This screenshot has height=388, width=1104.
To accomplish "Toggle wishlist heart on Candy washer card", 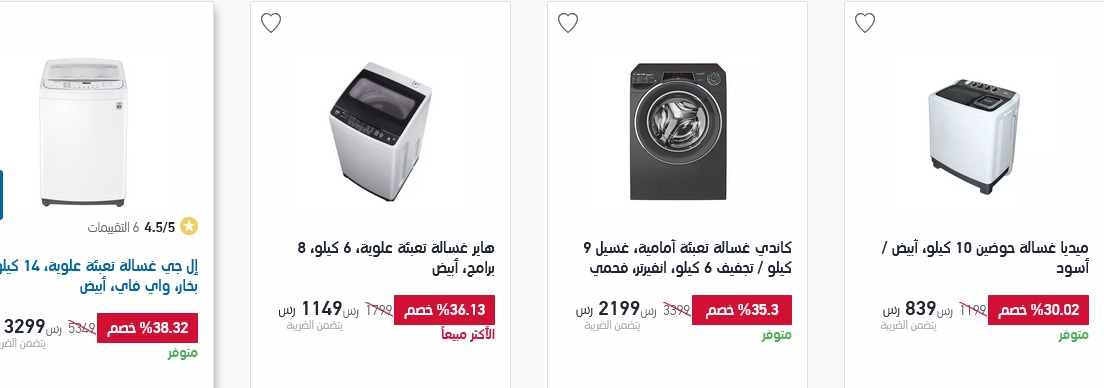I will (x=568, y=23).
